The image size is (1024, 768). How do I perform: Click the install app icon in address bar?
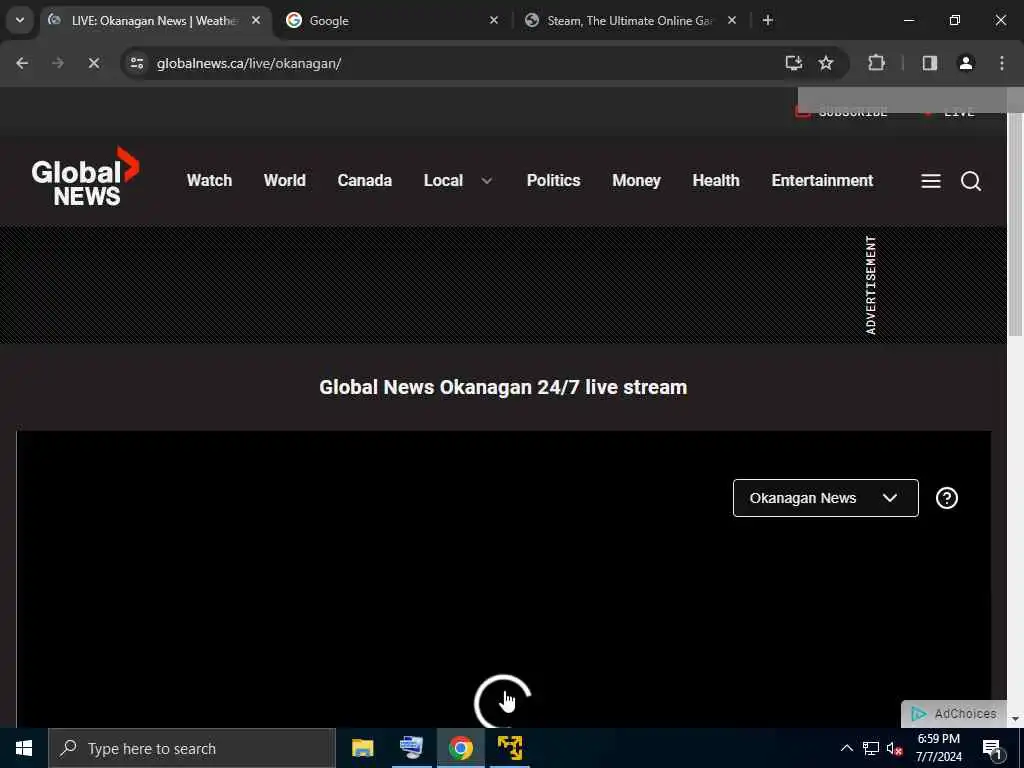793,63
